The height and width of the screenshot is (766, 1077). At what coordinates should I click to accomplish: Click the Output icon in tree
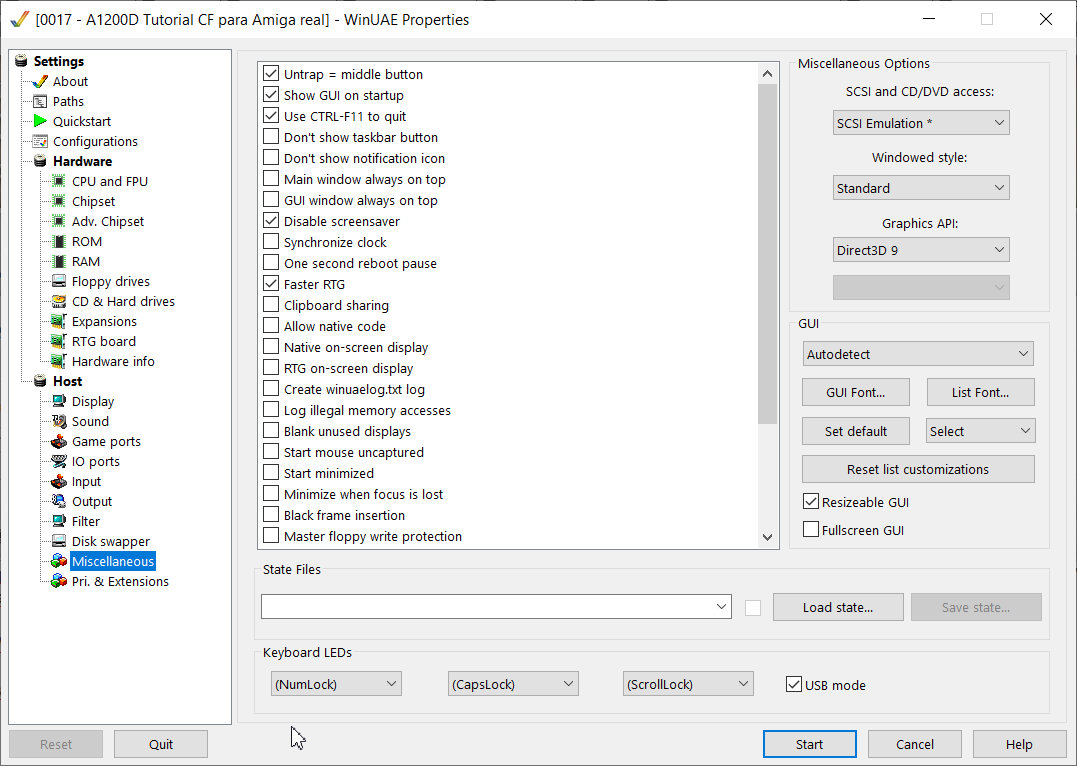coord(59,502)
